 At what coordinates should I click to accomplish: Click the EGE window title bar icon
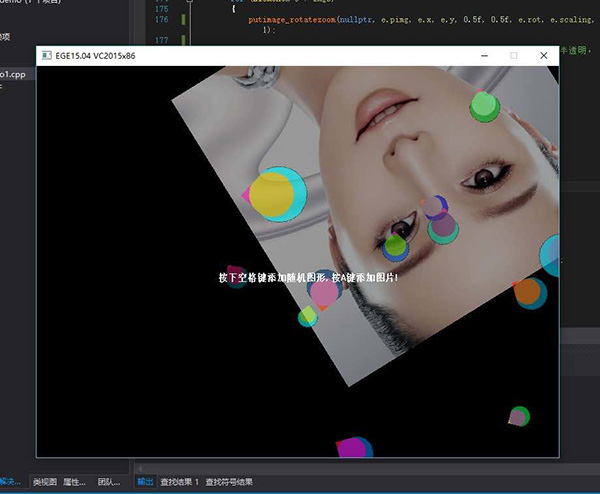tap(47, 55)
